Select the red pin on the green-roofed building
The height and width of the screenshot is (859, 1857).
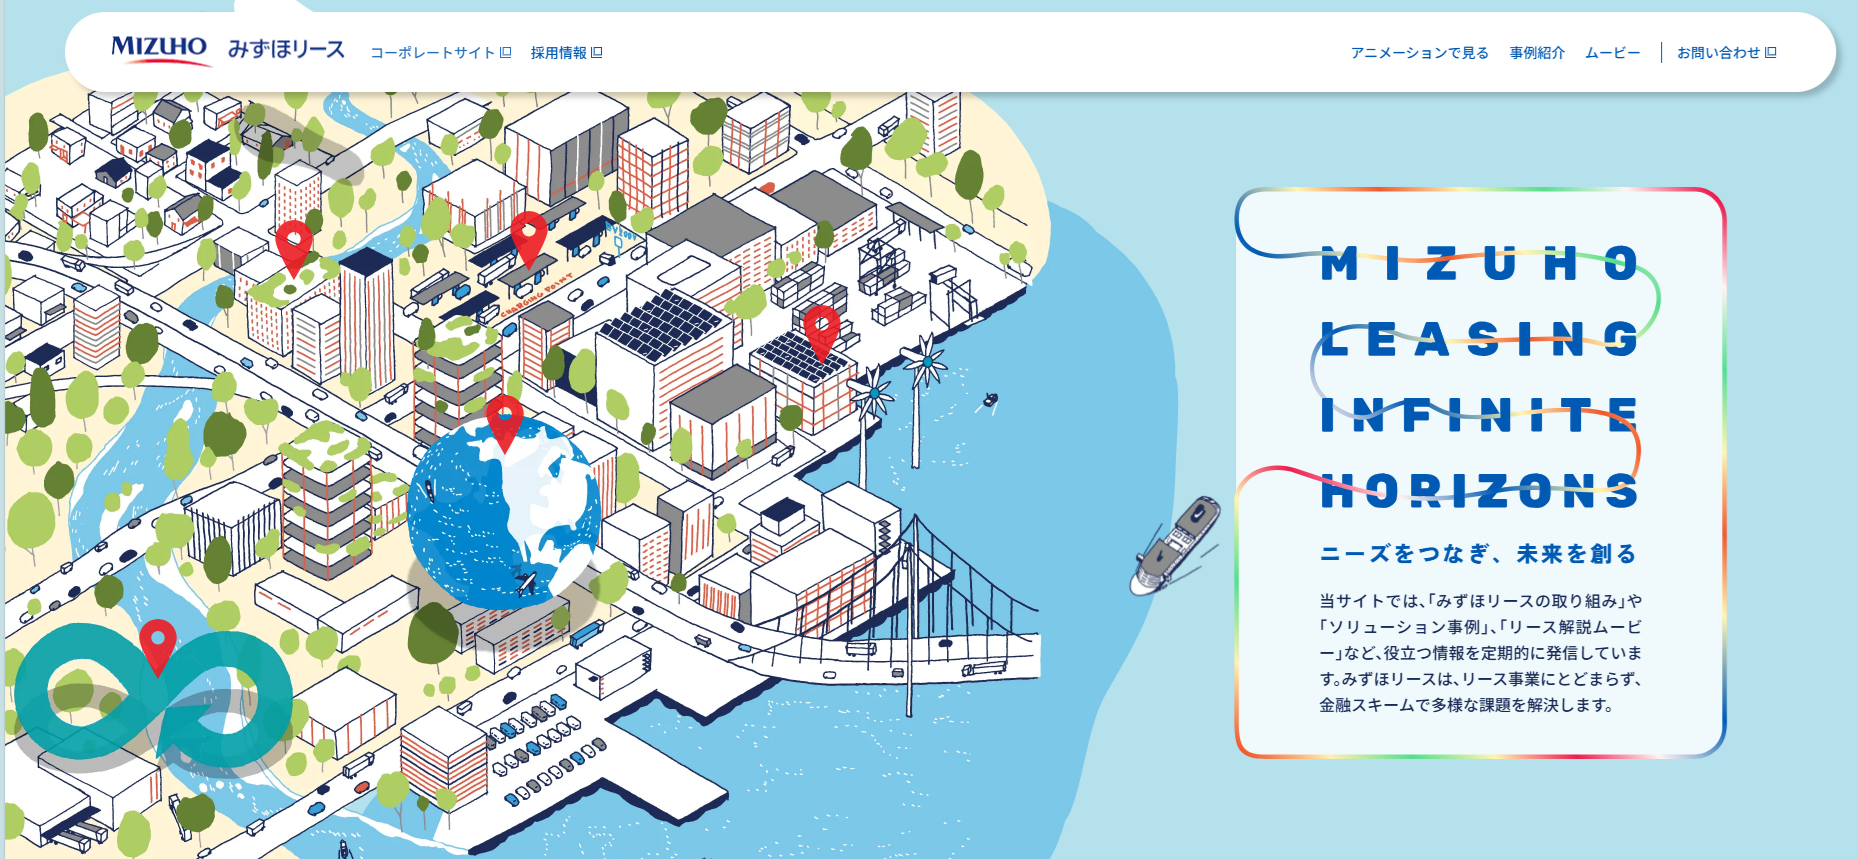294,247
